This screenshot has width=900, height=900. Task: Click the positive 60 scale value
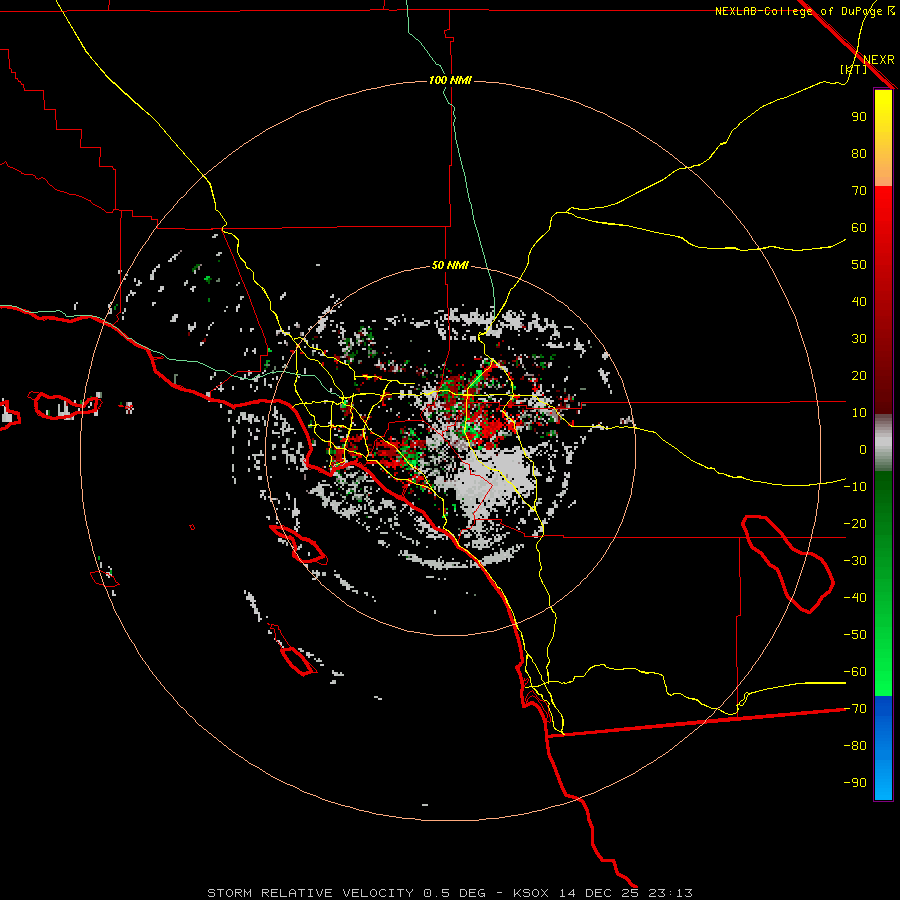[x=859, y=227]
